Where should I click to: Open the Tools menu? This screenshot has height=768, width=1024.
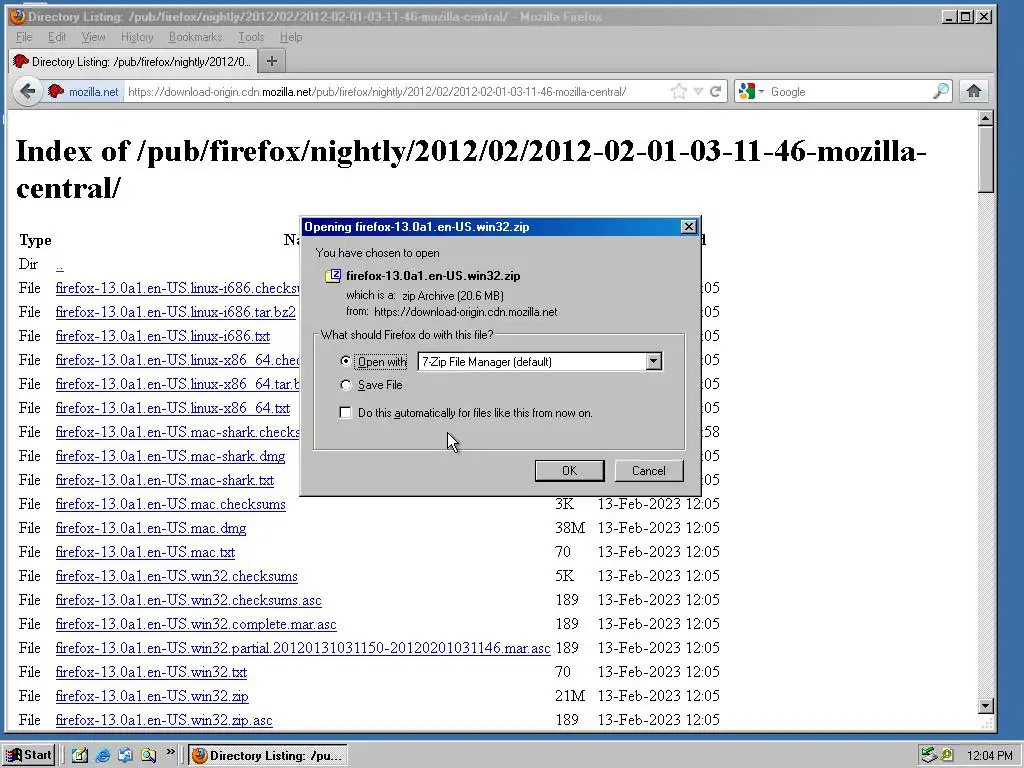point(251,37)
